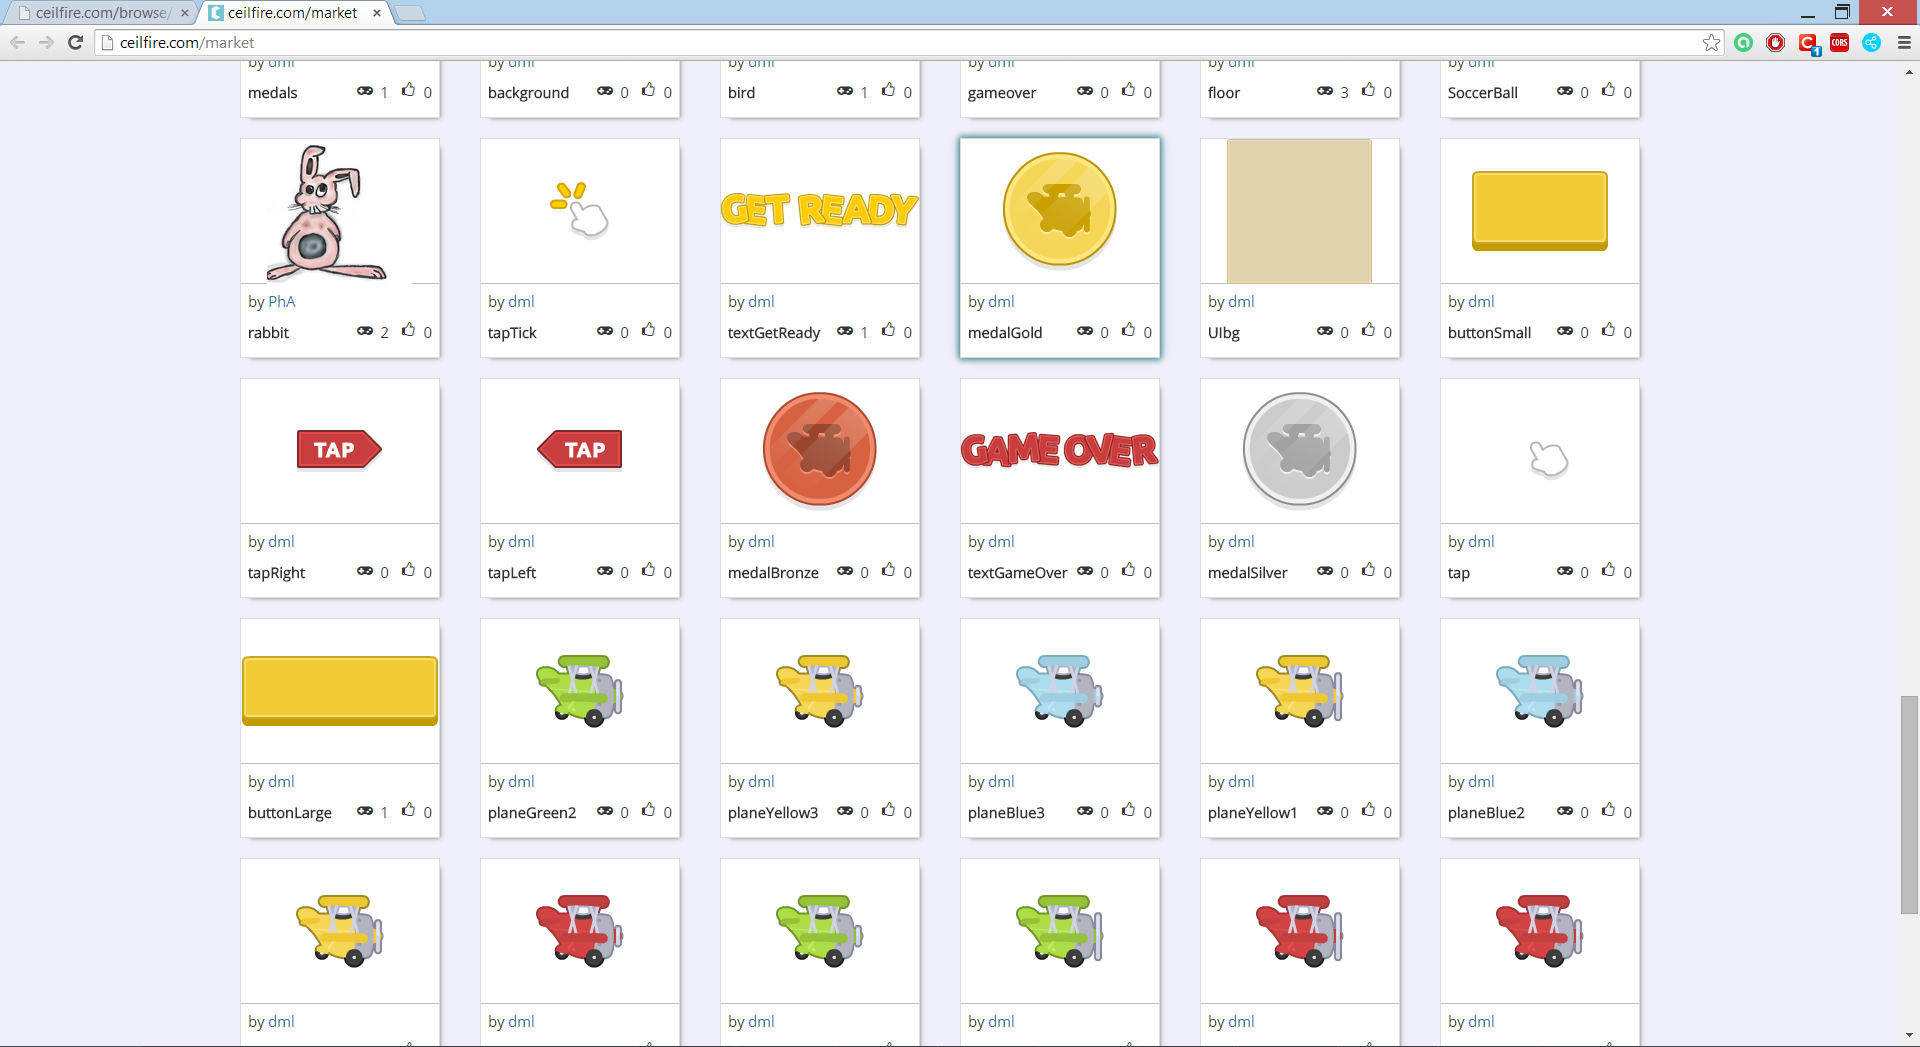Switch to the ceilfire.com/browse tab
The image size is (1920, 1047).
click(x=100, y=13)
